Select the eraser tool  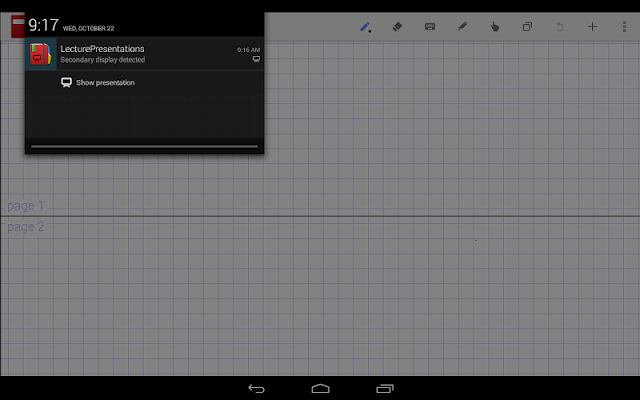(397, 27)
